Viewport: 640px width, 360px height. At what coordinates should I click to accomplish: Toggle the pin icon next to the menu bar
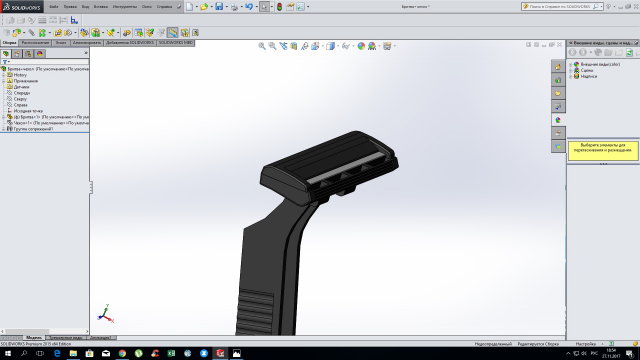tap(179, 7)
